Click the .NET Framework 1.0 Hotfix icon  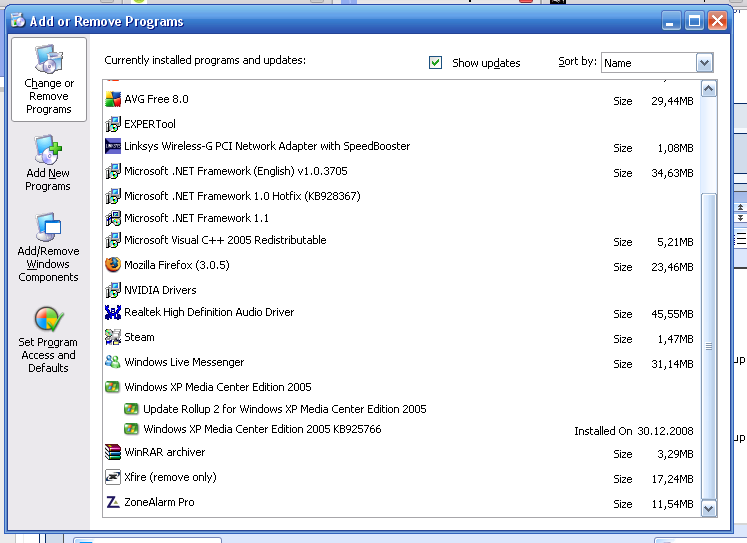coord(113,196)
